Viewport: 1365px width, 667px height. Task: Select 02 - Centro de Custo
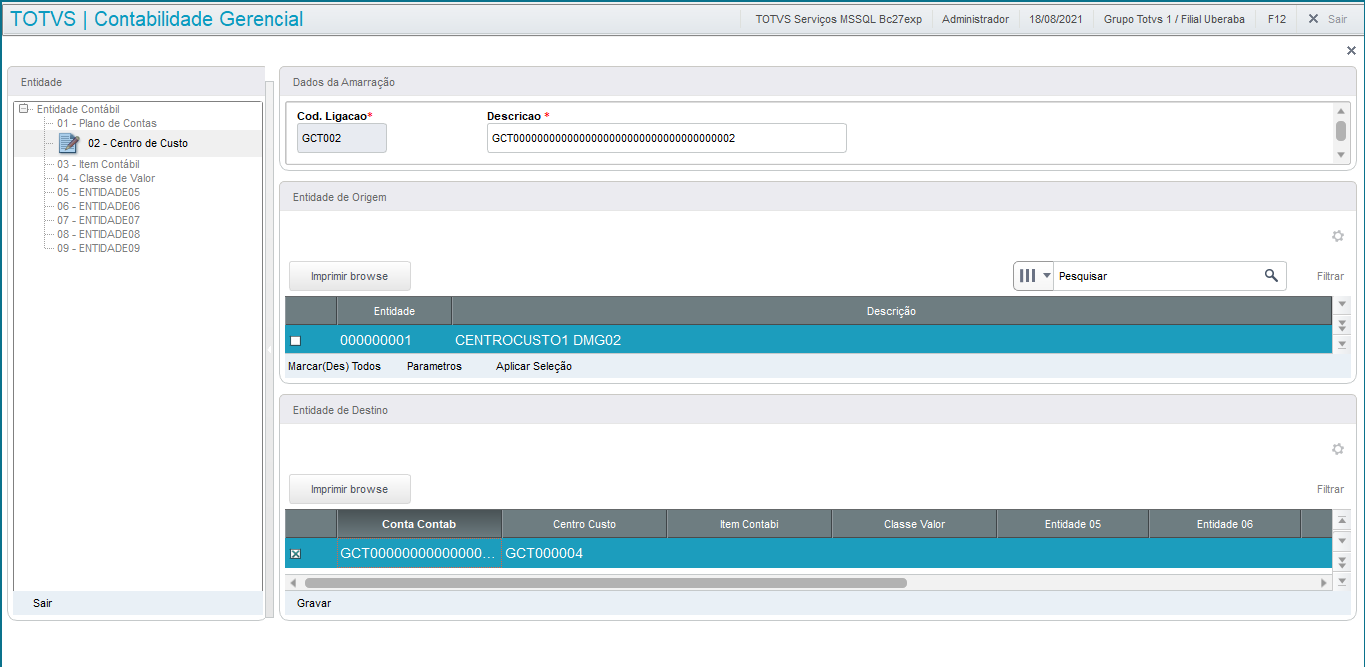pyautogui.click(x=138, y=143)
